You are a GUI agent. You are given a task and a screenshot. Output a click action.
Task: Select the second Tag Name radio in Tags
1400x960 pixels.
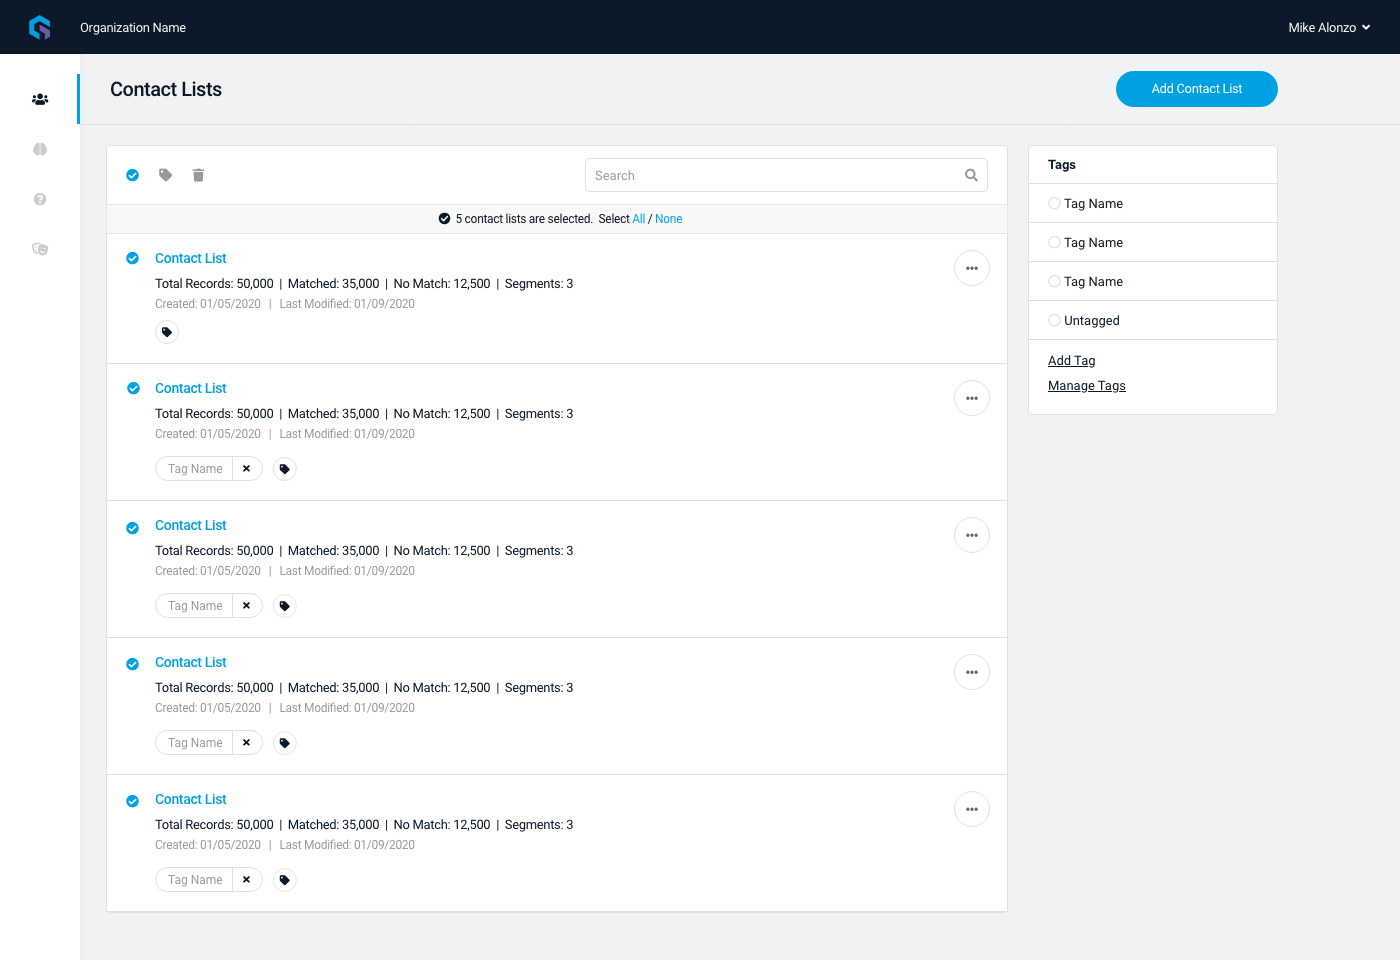pos(1054,242)
